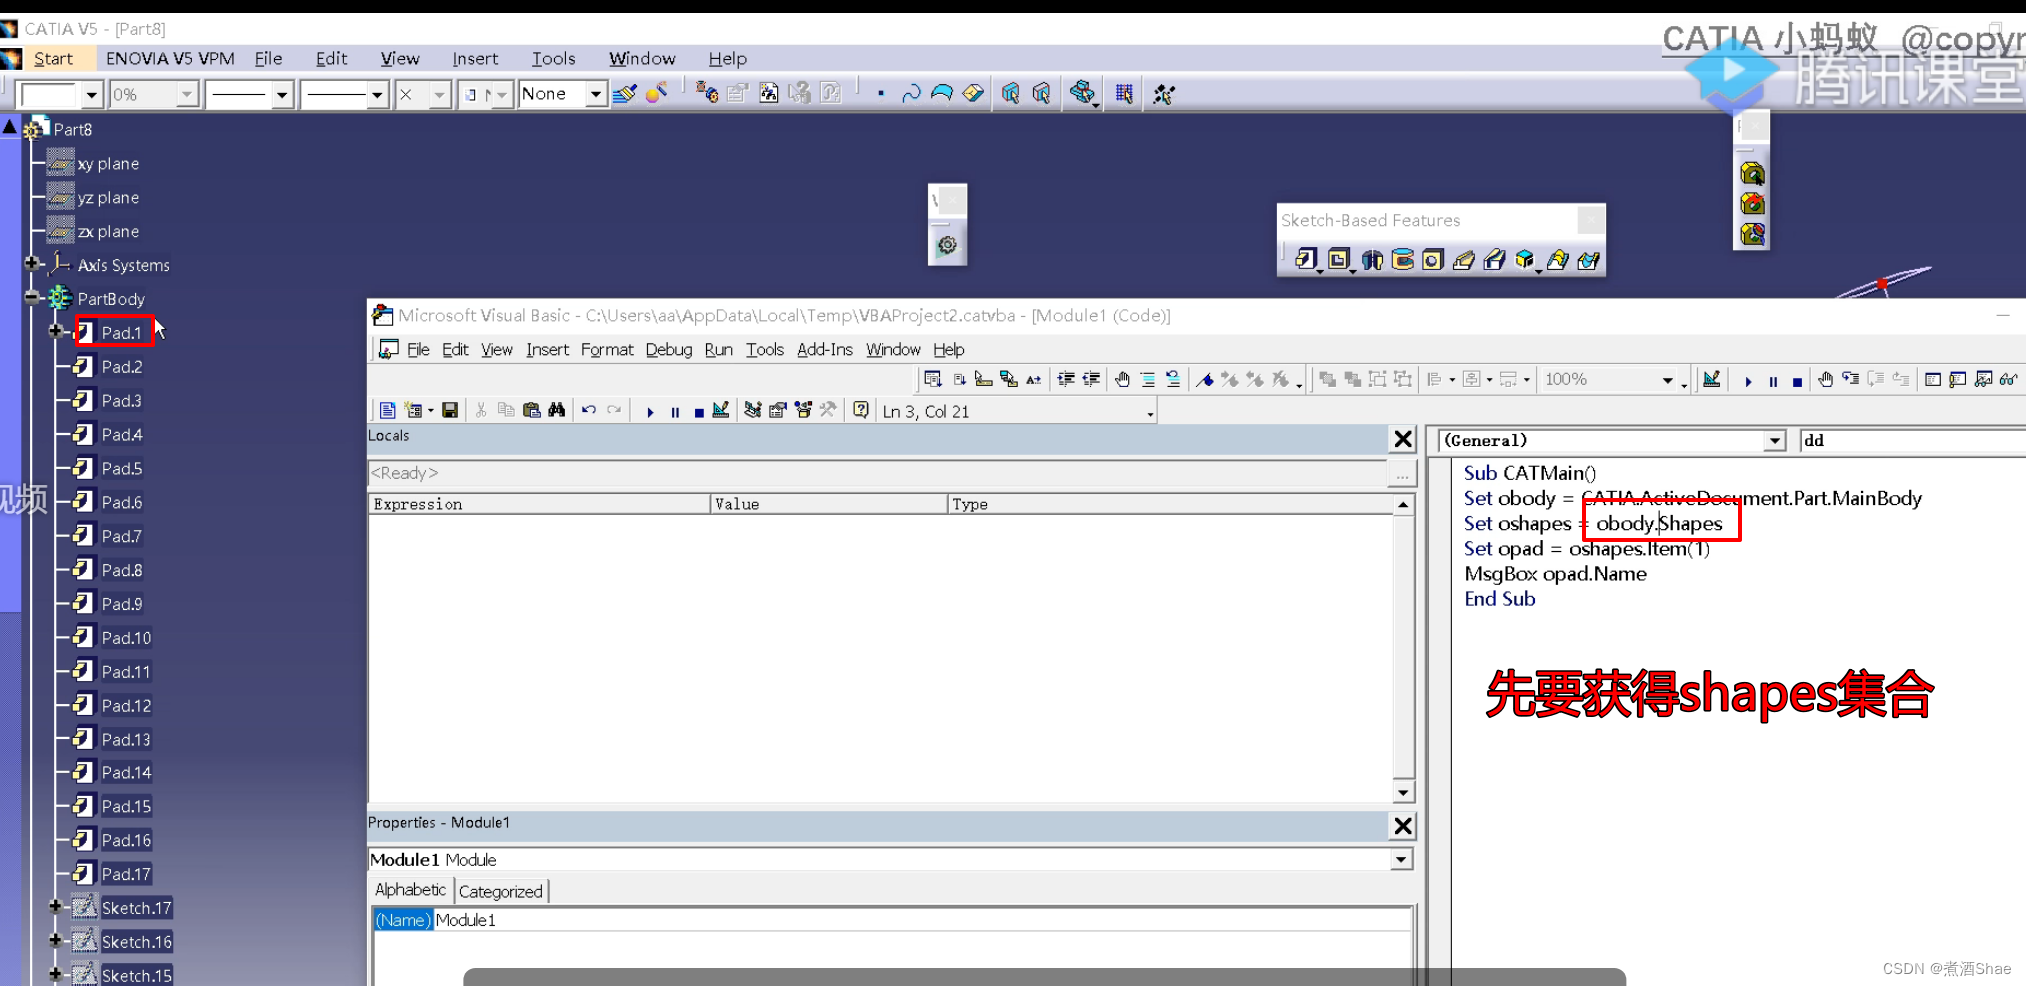This screenshot has width=2026, height=986.
Task: Open the CATIA color dropdown arrow
Action: pyautogui.click(x=92, y=95)
